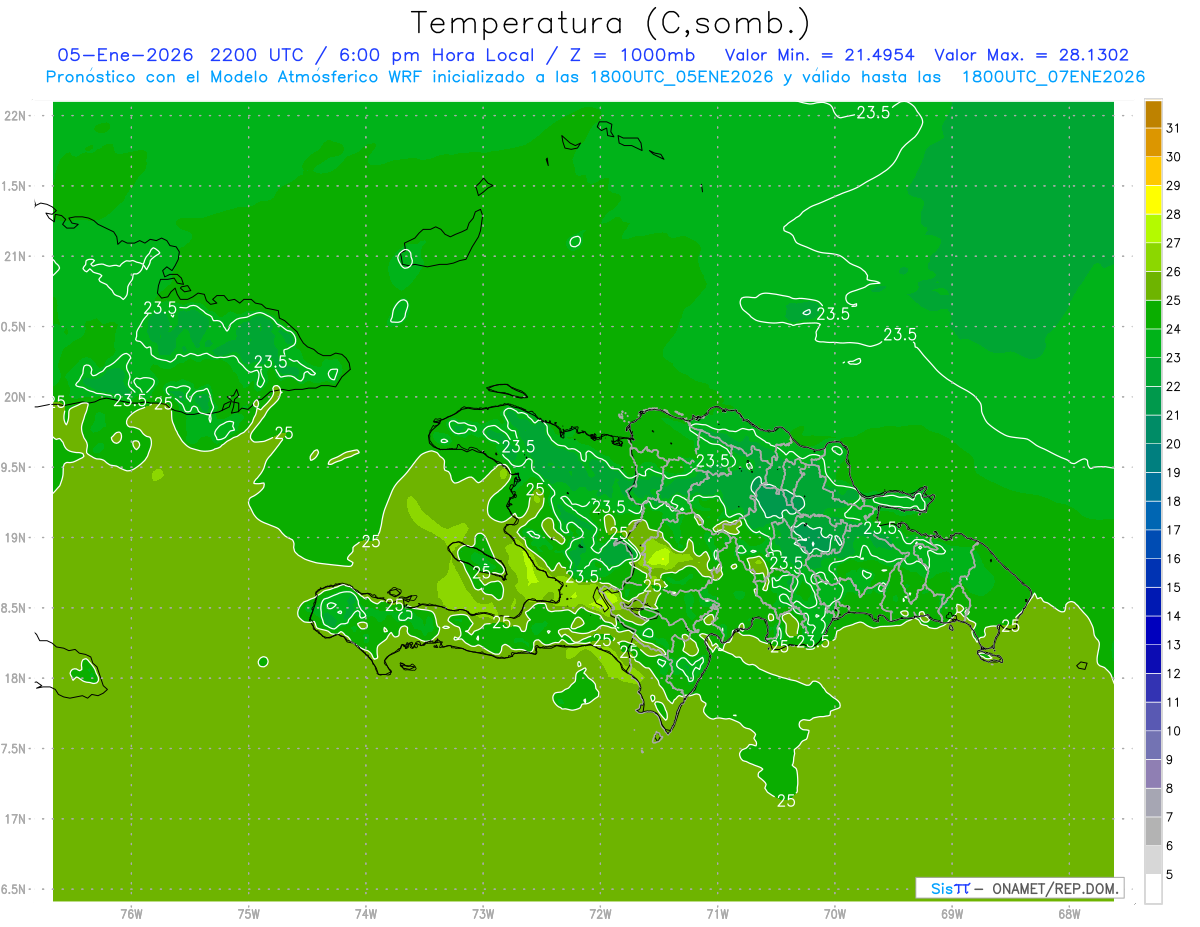Click the "7.5N" latitude axis label
Image resolution: width=1200 pixels, height=927 pixels.
[15, 749]
